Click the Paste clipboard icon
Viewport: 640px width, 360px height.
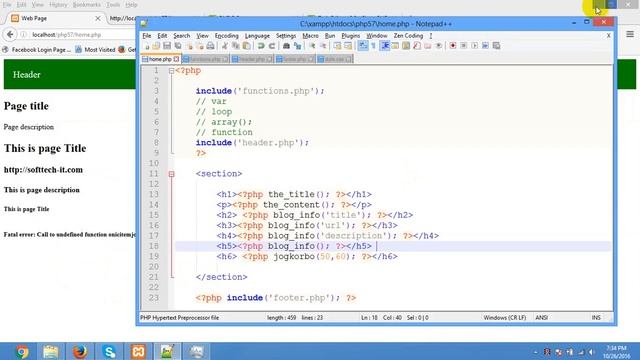247,46
